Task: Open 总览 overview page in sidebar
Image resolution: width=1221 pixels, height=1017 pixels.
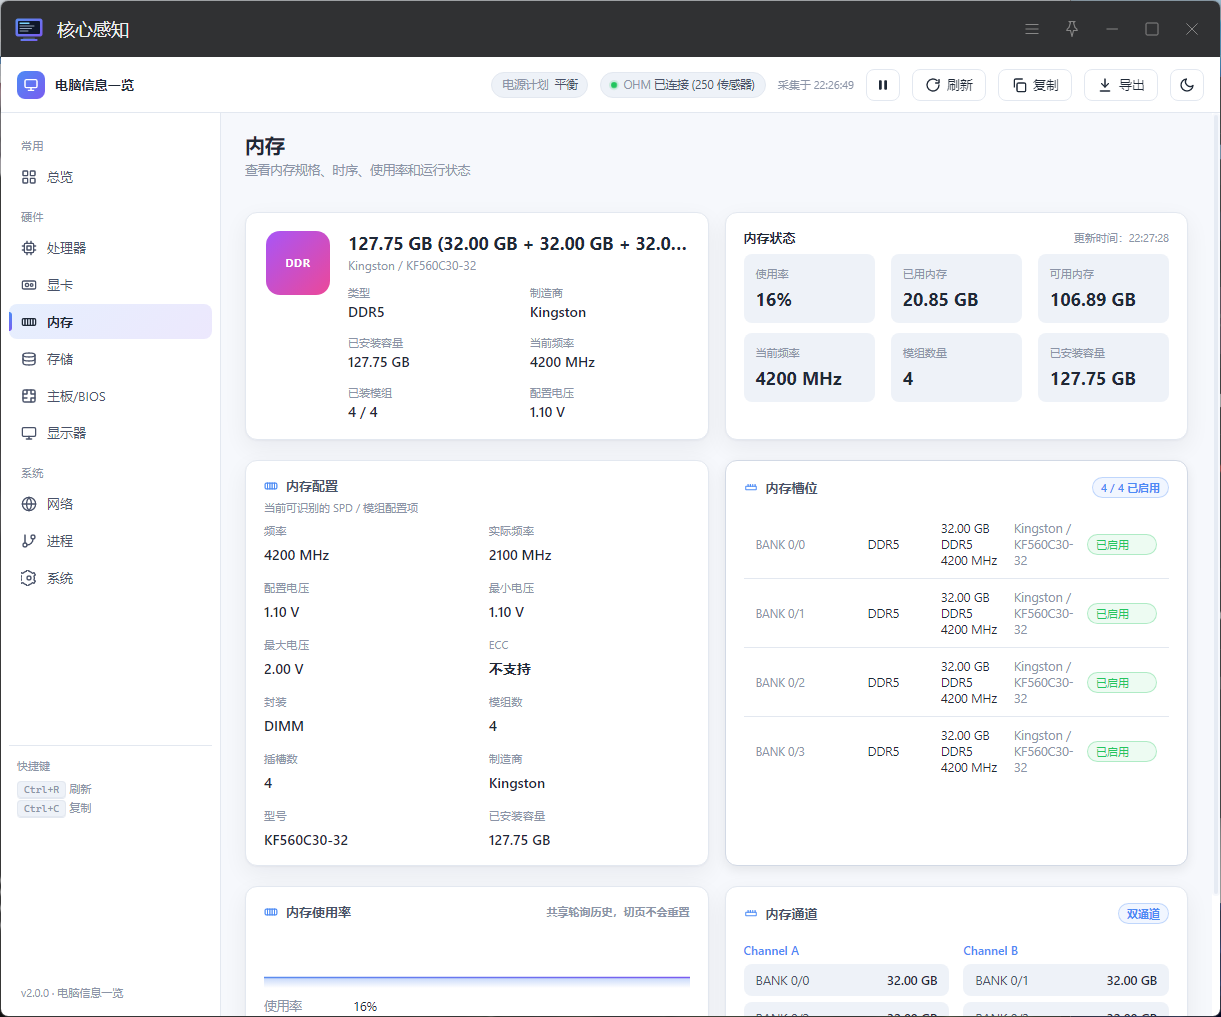Action: pos(110,177)
